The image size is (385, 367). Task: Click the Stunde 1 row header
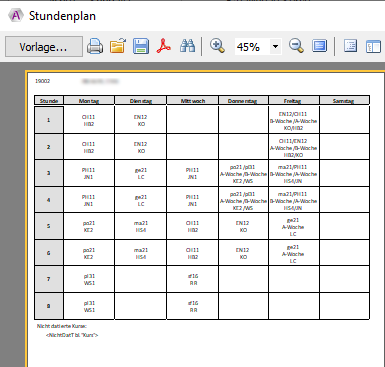coord(49,120)
